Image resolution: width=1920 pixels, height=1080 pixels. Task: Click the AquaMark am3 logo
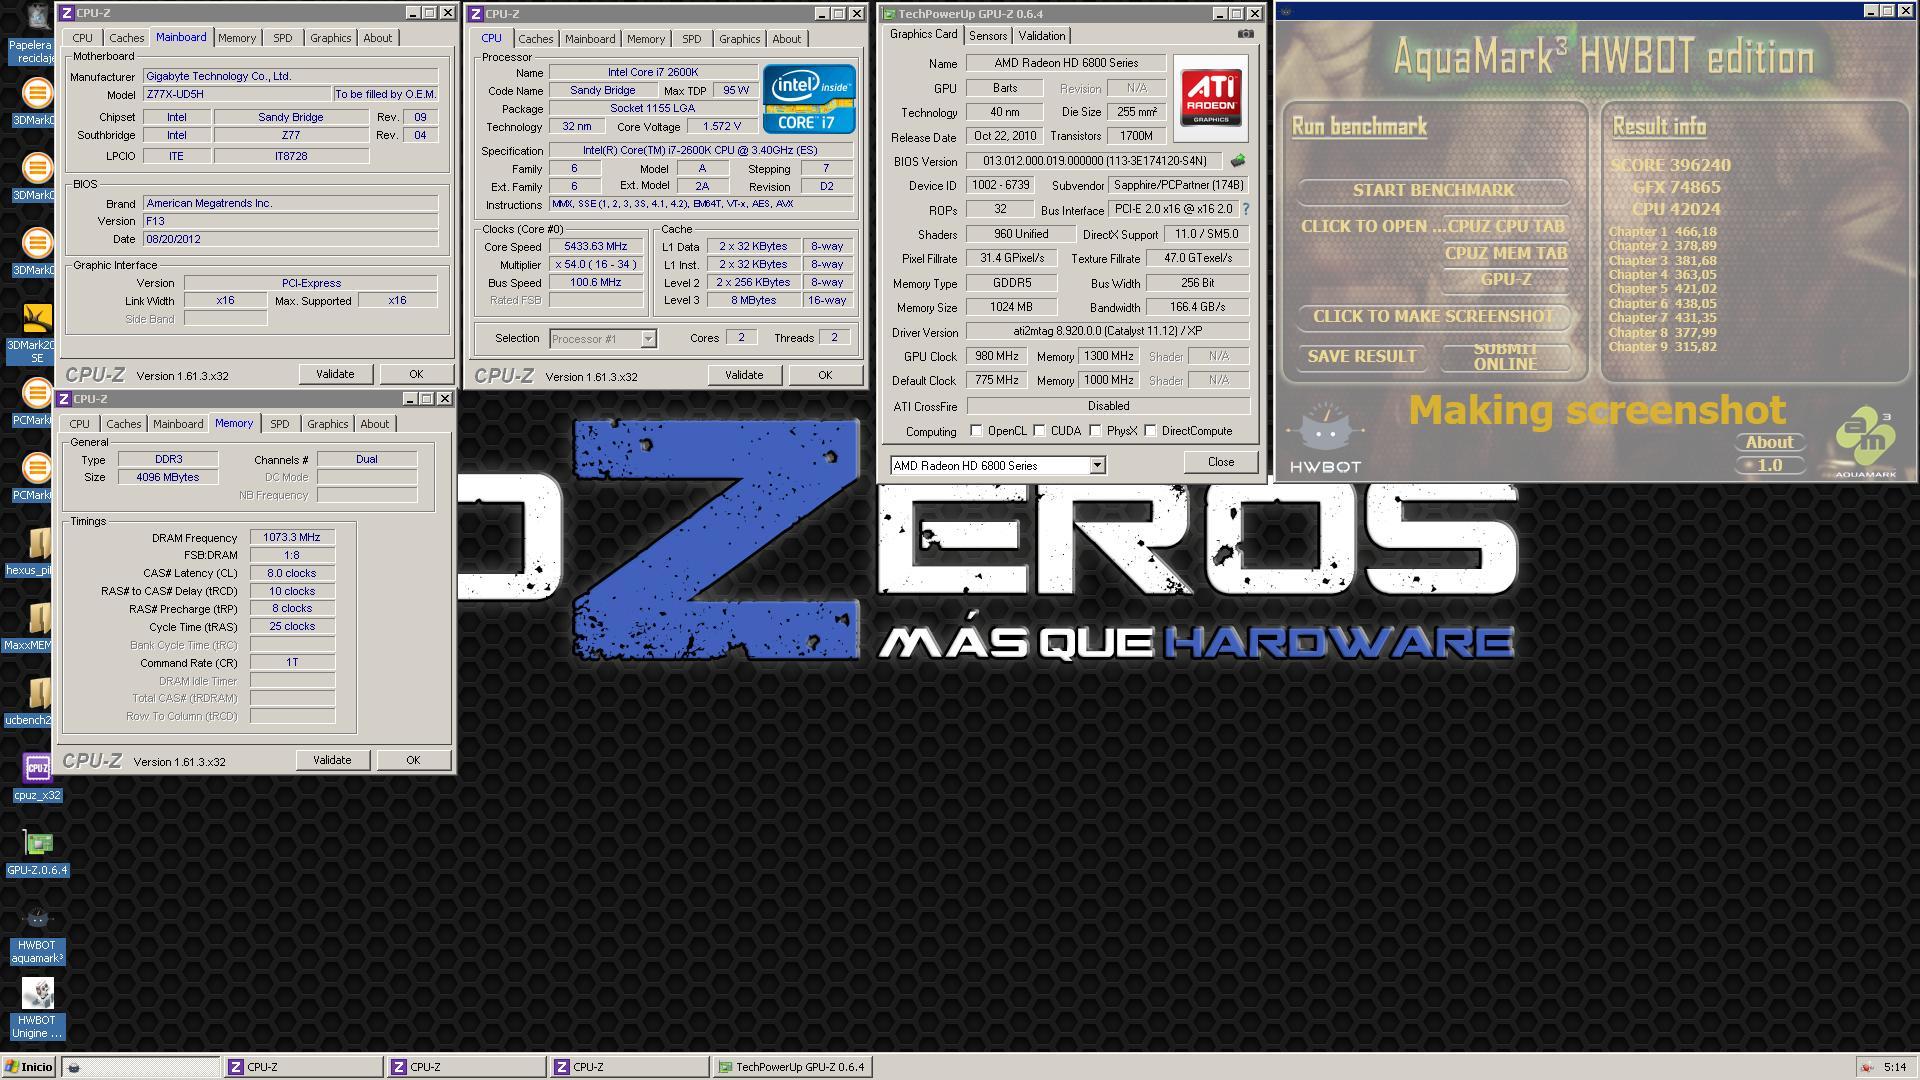1866,441
